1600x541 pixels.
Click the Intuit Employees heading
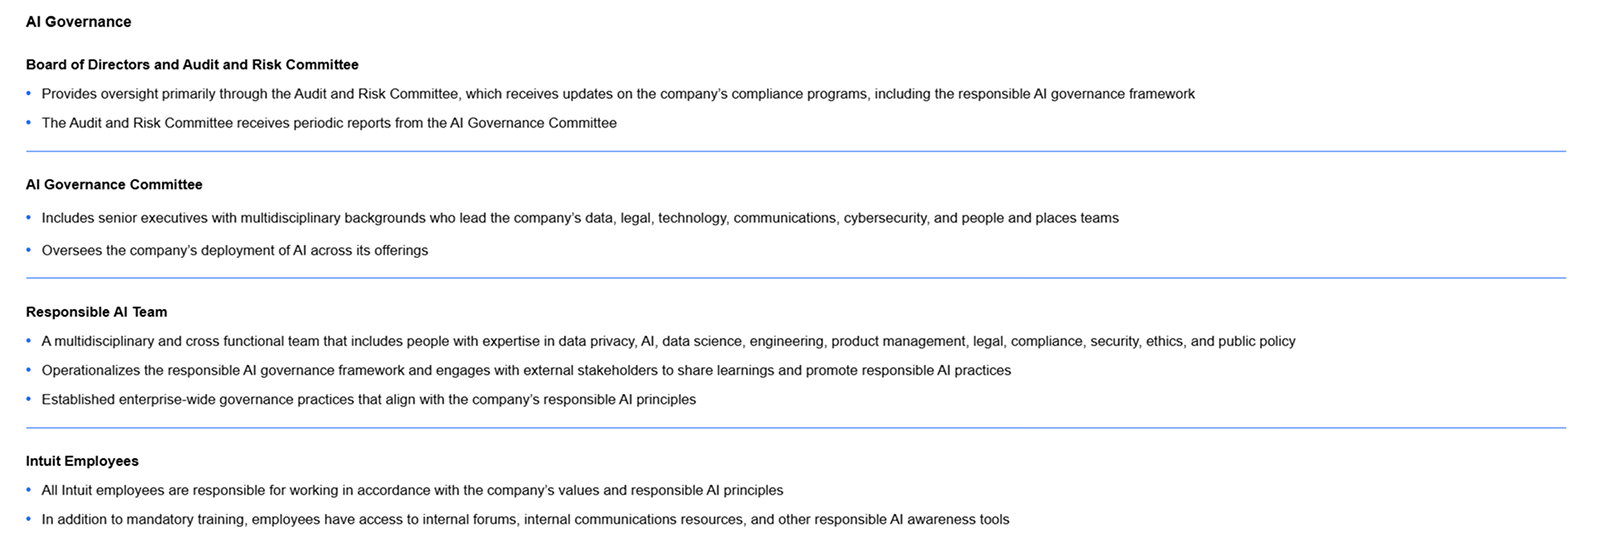click(x=82, y=461)
